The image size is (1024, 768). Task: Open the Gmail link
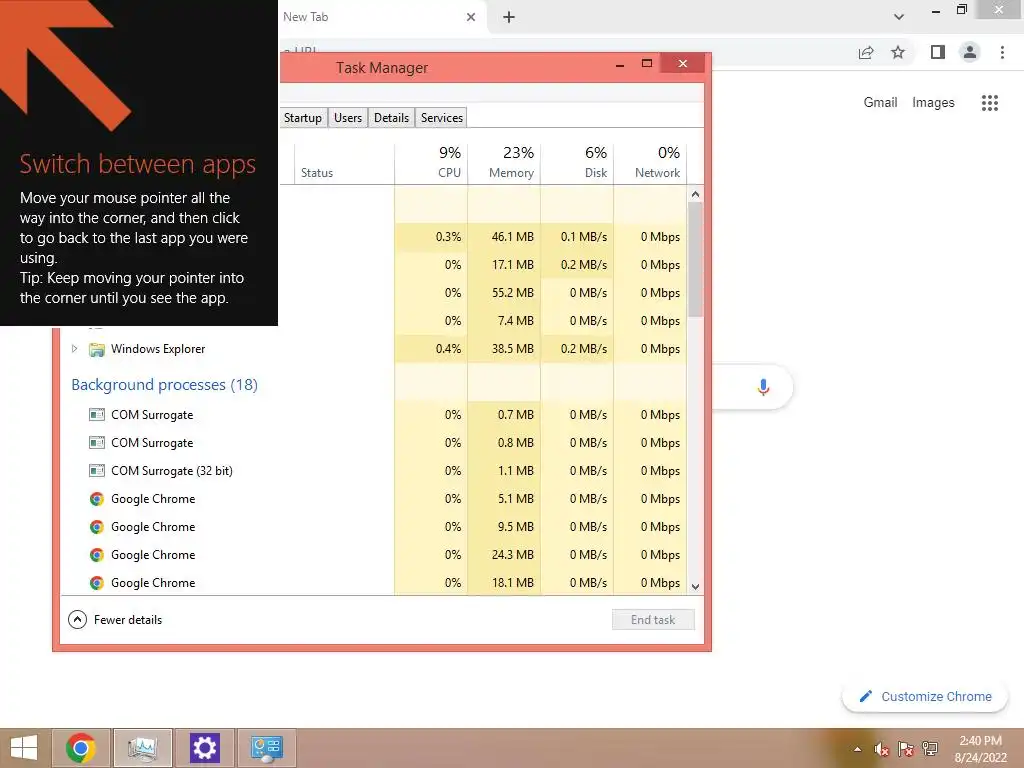pos(880,103)
